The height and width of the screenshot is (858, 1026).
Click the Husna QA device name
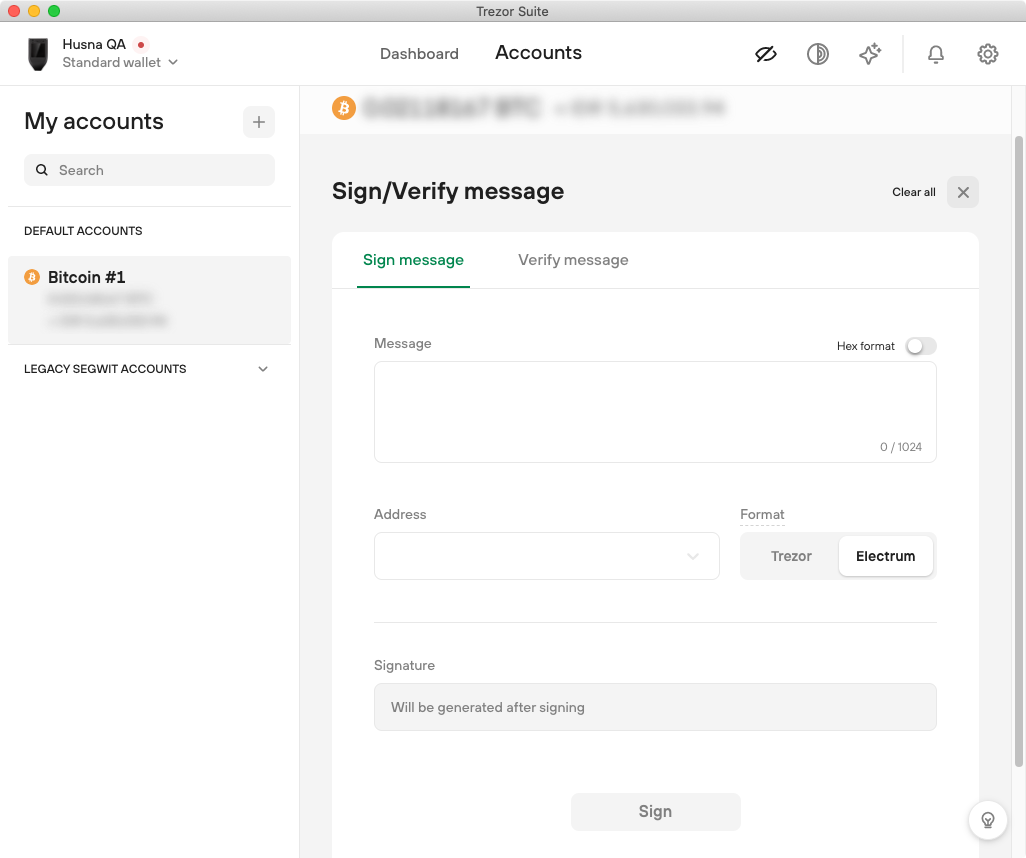click(x=94, y=45)
